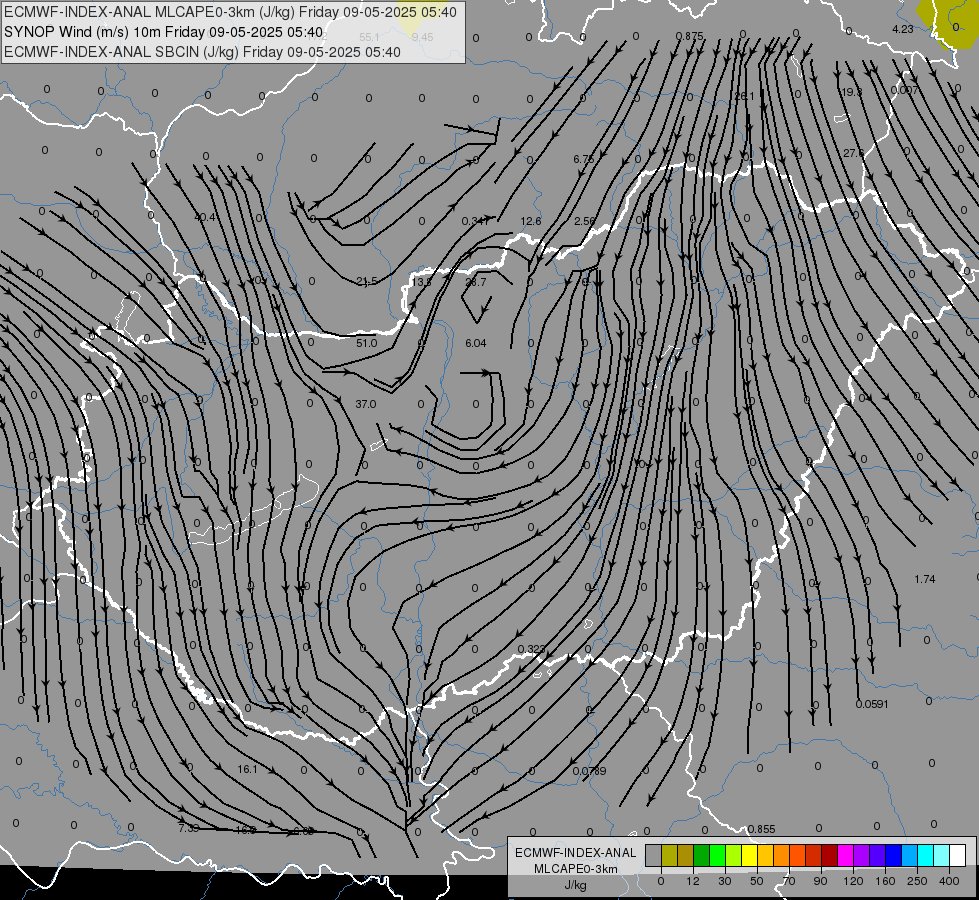Click the map value 16.1
The image size is (979, 900).
click(248, 769)
